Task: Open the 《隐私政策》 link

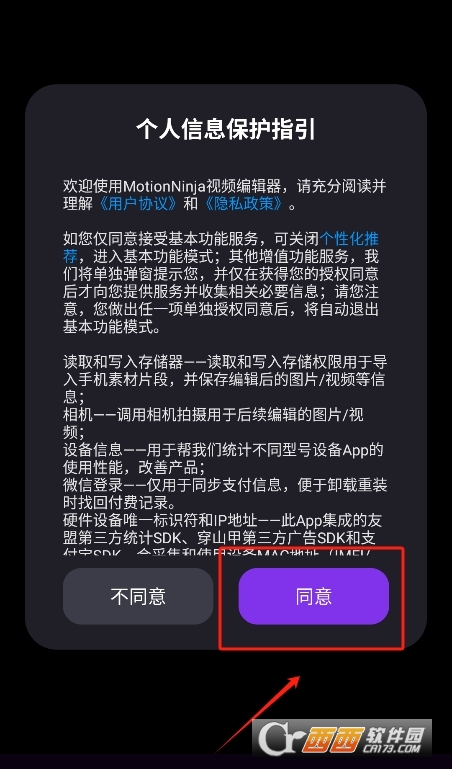Action: (243, 204)
